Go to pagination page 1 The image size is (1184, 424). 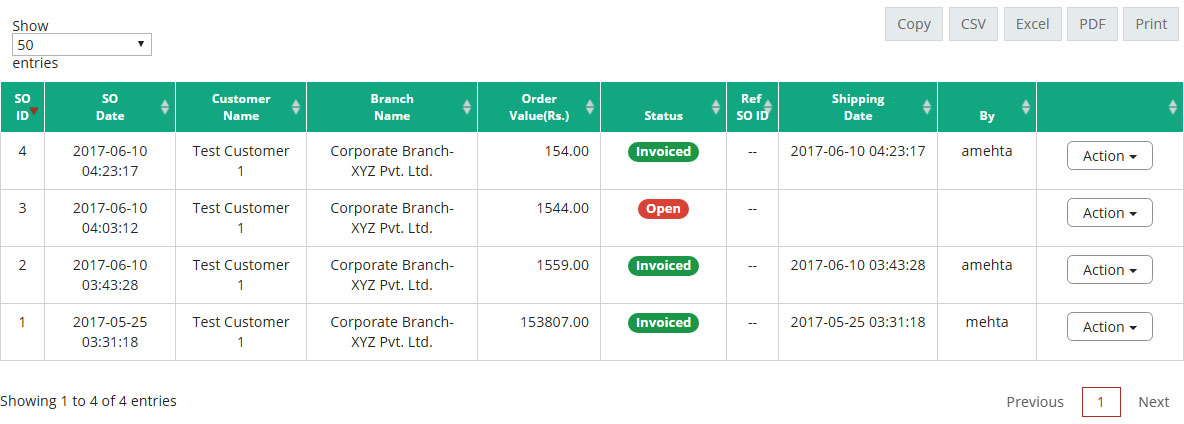pyautogui.click(x=1101, y=402)
